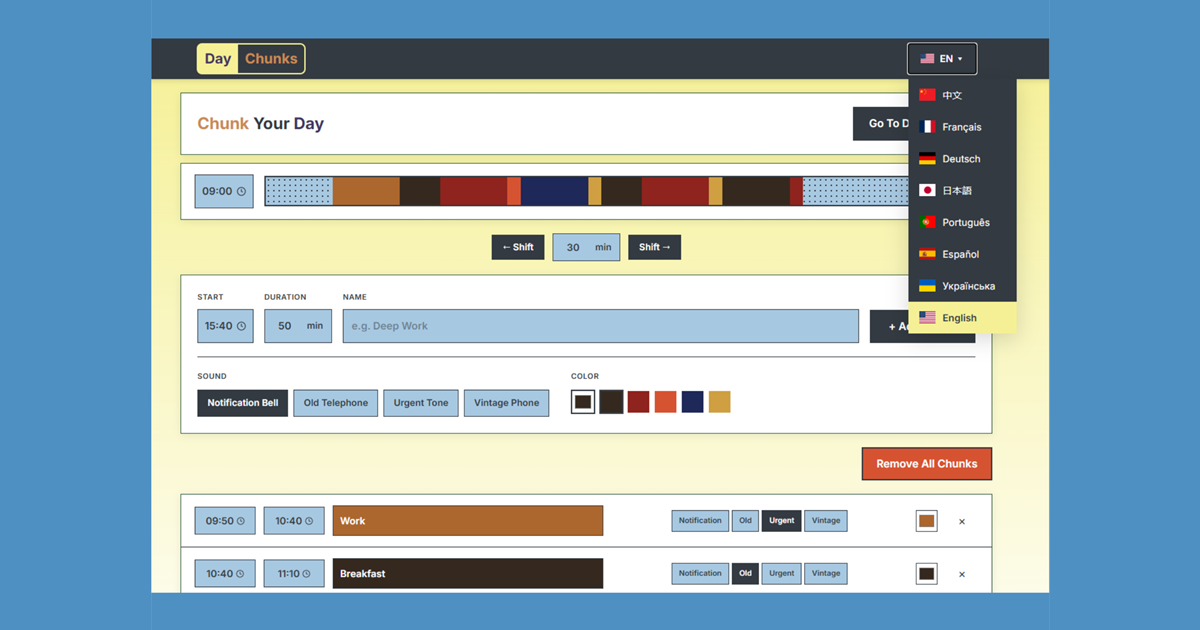Select the Urgent Tone sound
The width and height of the screenshot is (1200, 630).
point(421,403)
